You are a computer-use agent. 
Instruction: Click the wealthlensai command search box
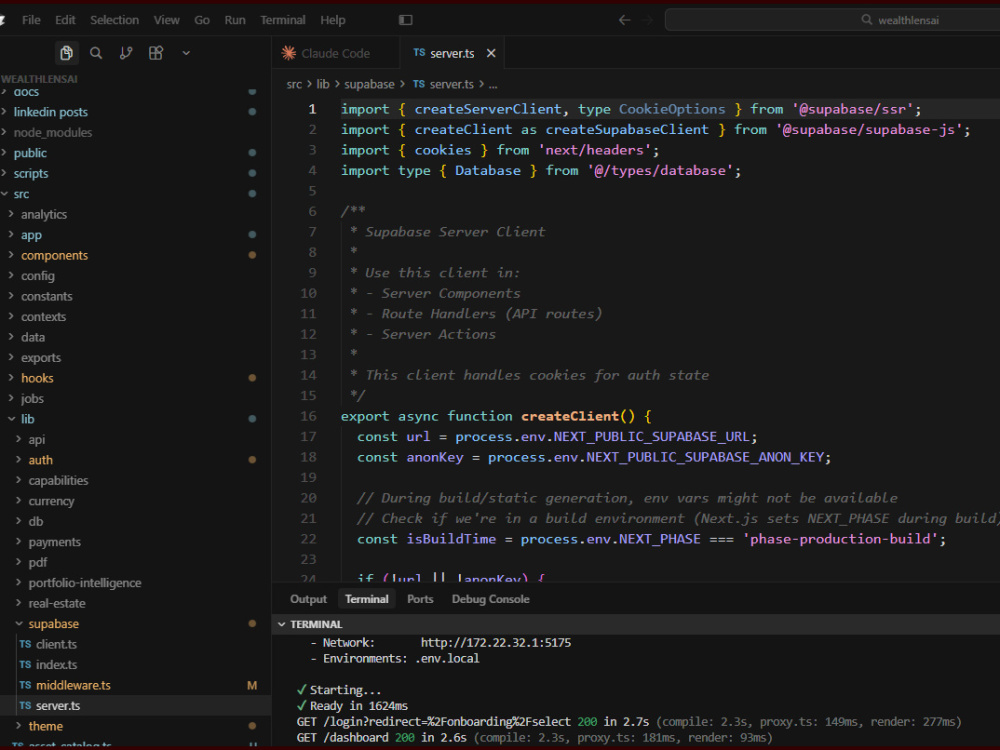click(832, 20)
